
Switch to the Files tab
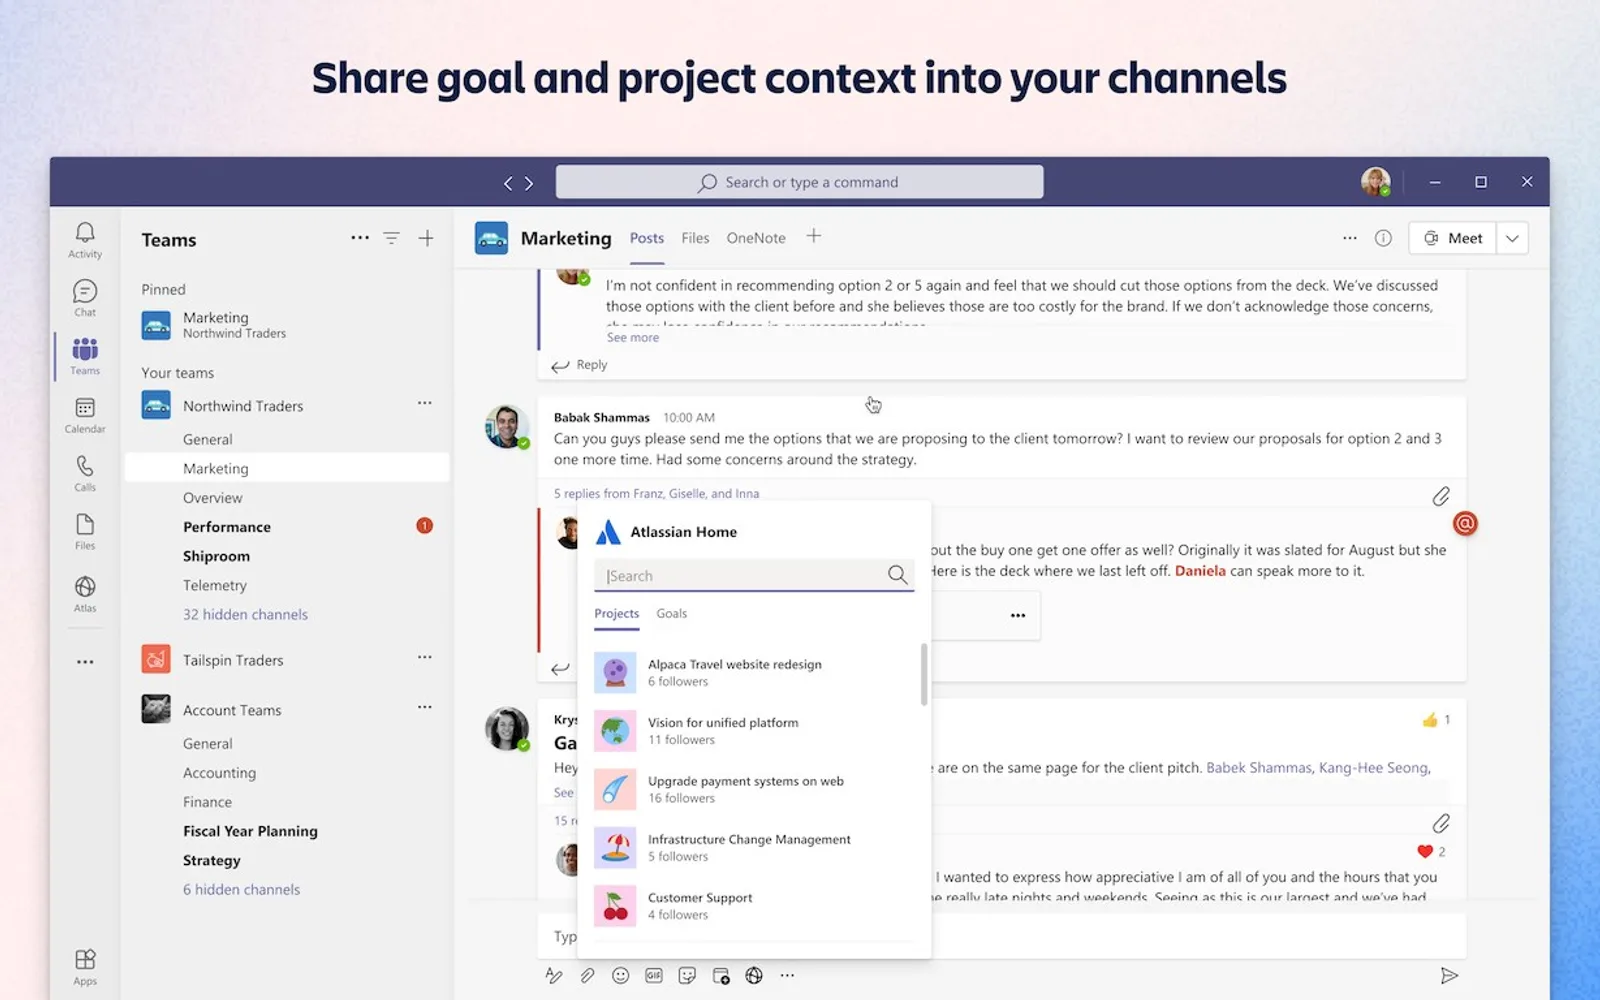click(x=695, y=238)
